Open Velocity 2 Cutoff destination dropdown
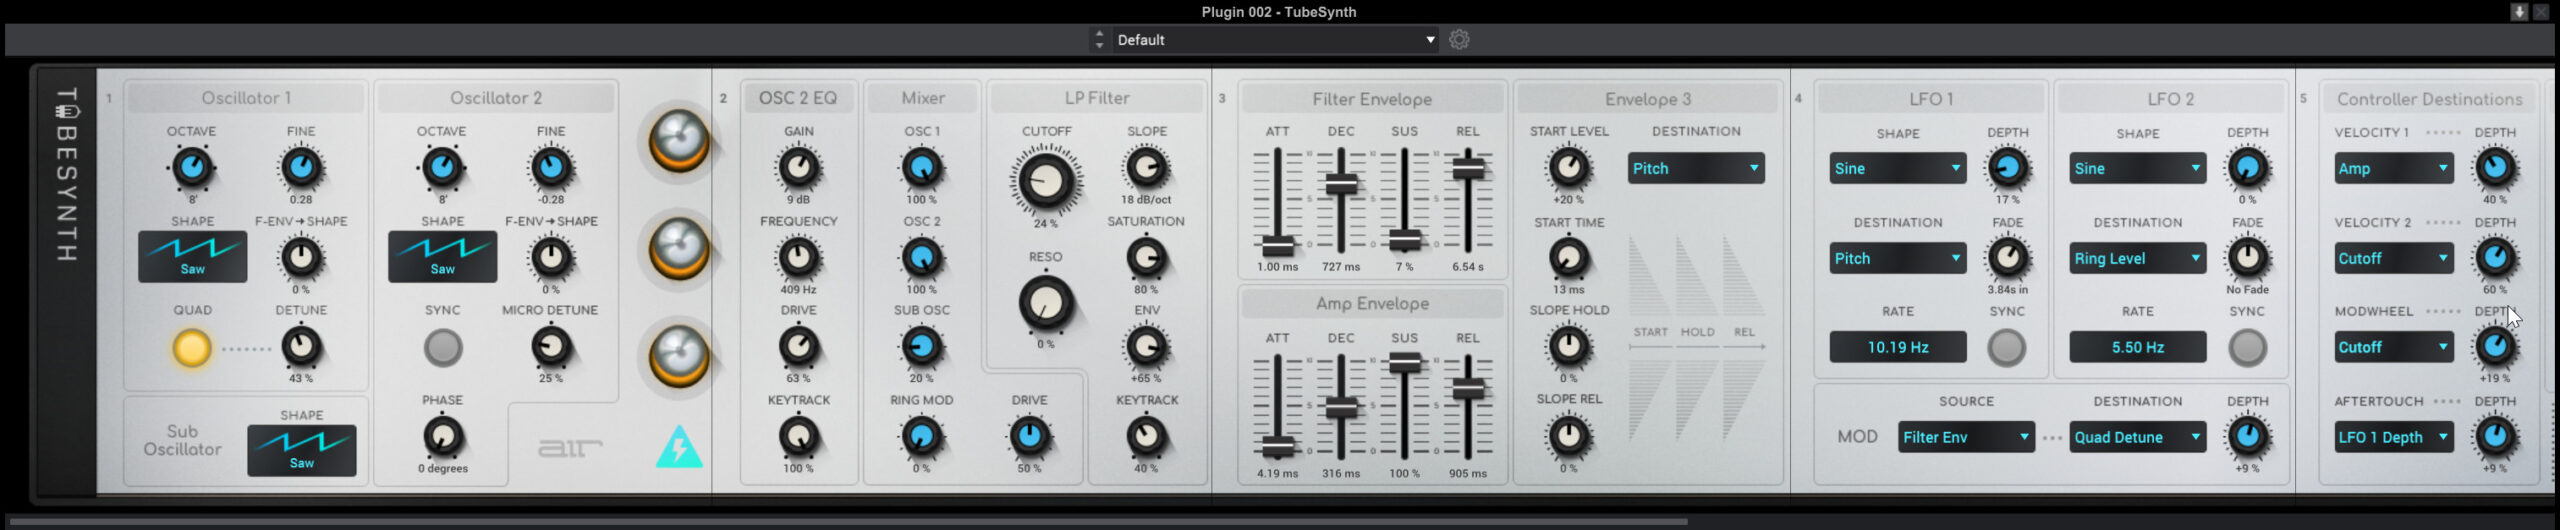The height and width of the screenshot is (530, 2560). (2394, 258)
